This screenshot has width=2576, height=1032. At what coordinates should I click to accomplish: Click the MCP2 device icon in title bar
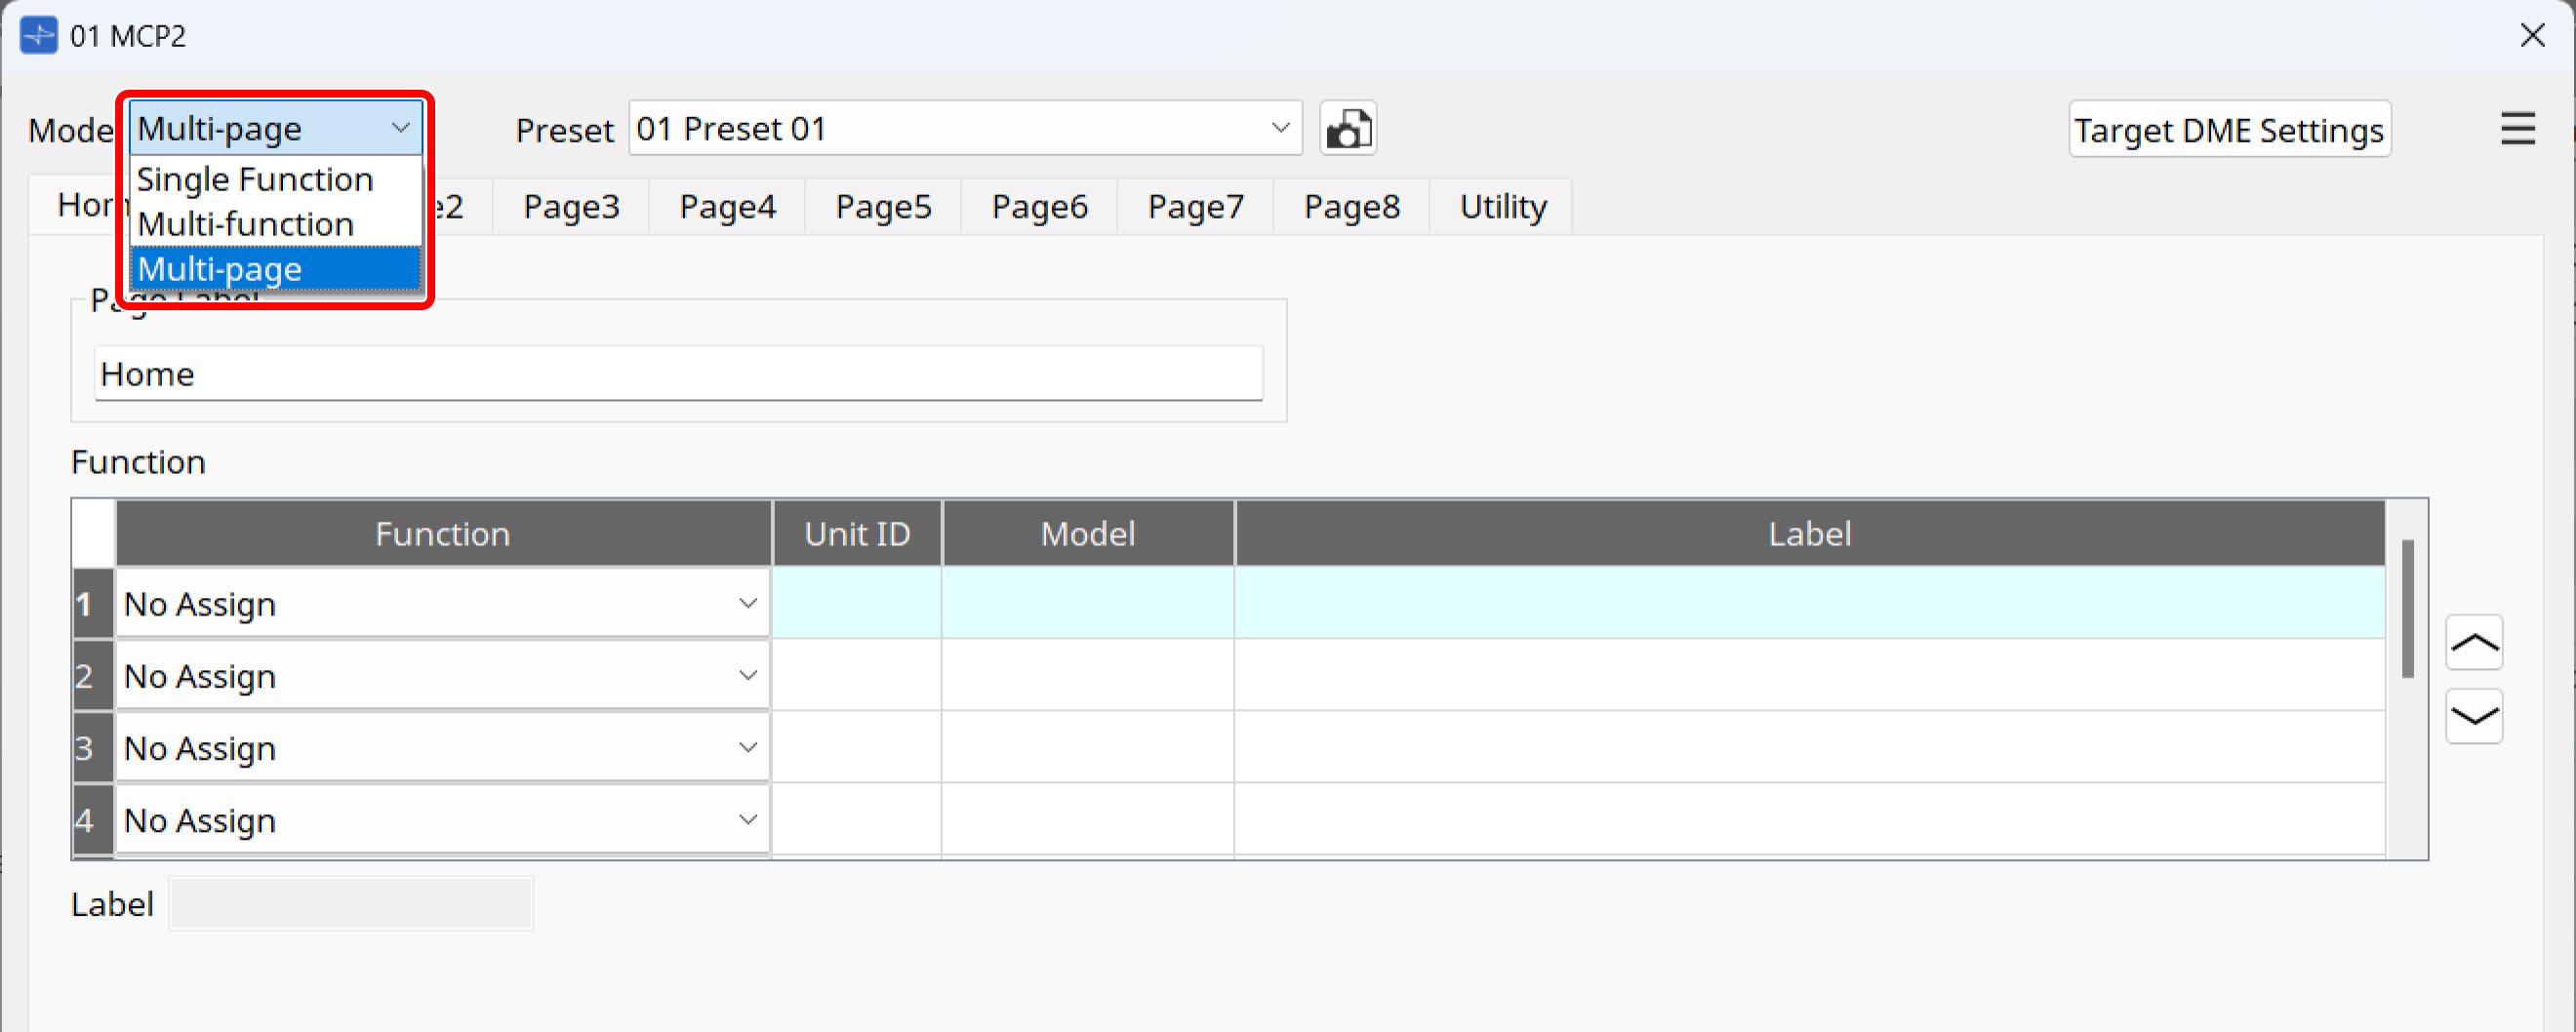[38, 35]
